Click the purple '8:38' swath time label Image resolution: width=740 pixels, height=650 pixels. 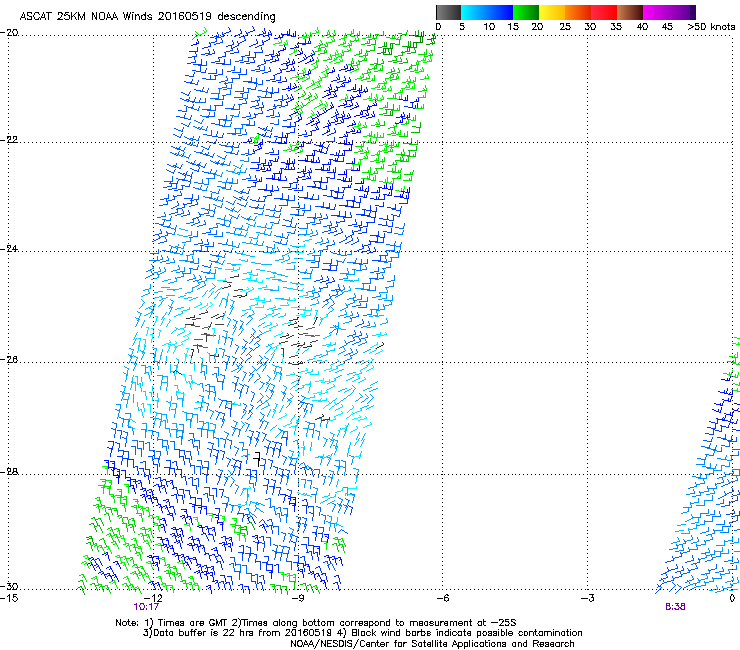[x=675, y=607]
